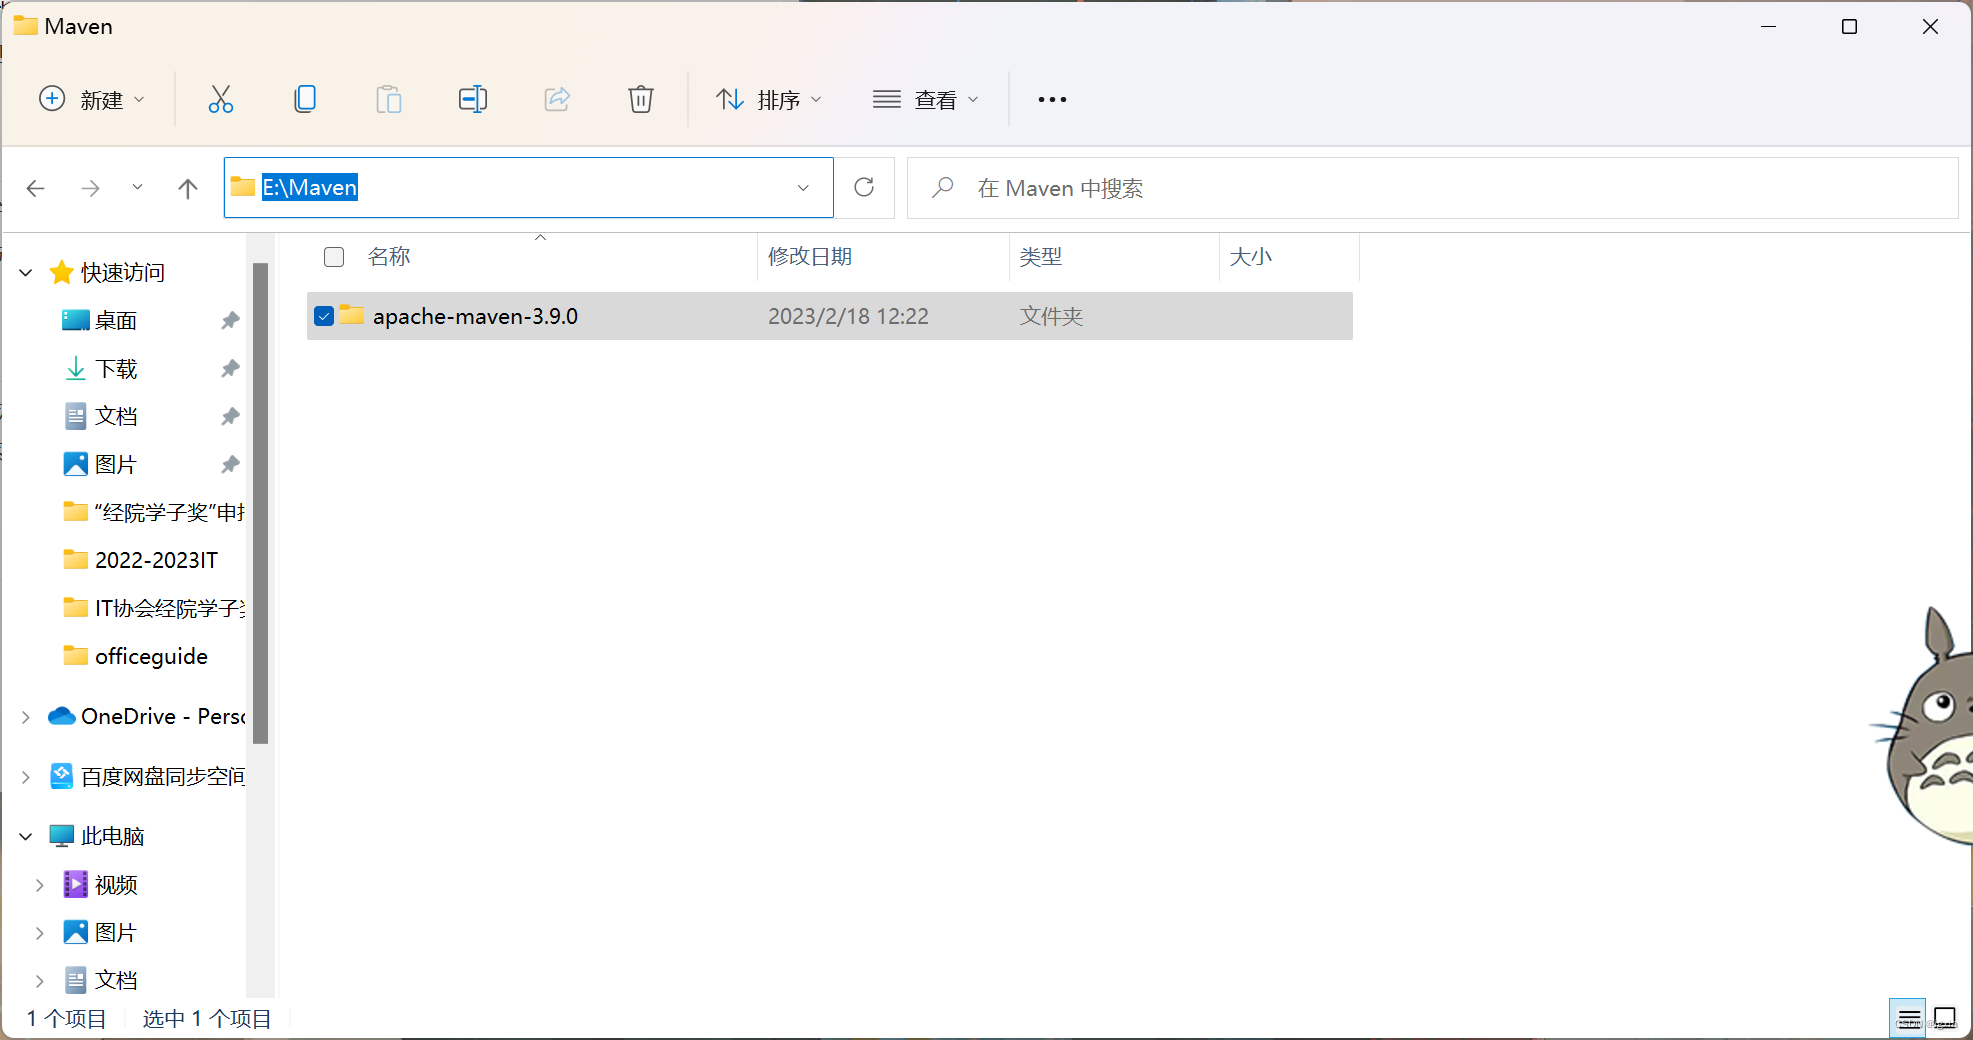The height and width of the screenshot is (1040, 1973).
Task: Open the 新建 dropdown menu
Action: [92, 99]
